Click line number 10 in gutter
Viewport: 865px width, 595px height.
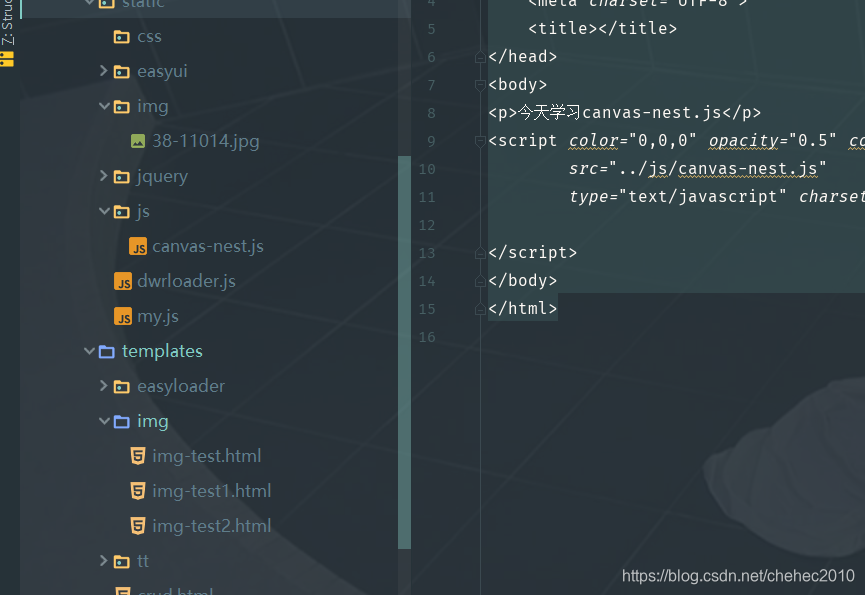427,169
